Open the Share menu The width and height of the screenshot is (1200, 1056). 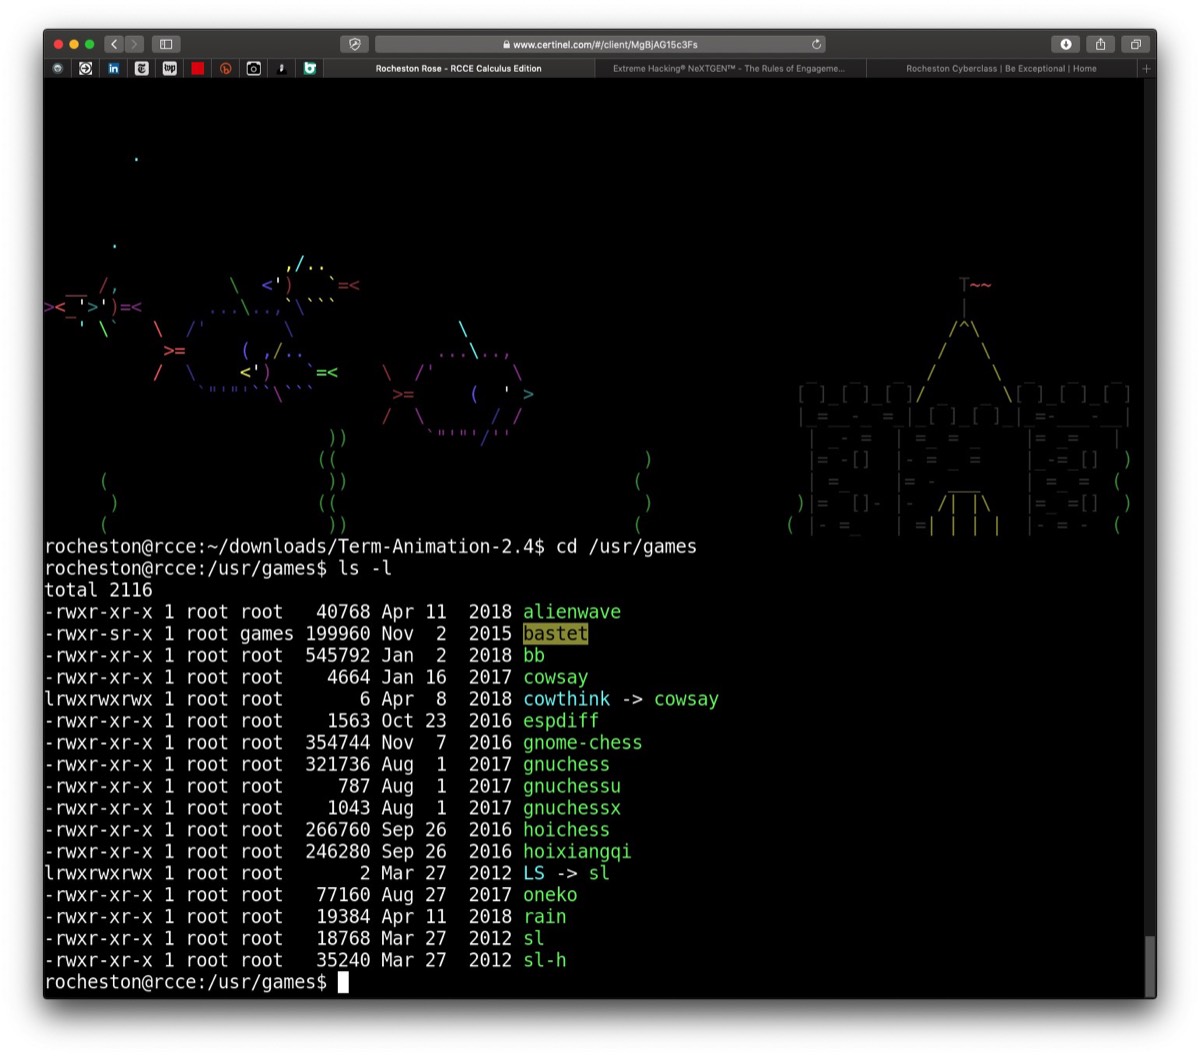[1100, 44]
